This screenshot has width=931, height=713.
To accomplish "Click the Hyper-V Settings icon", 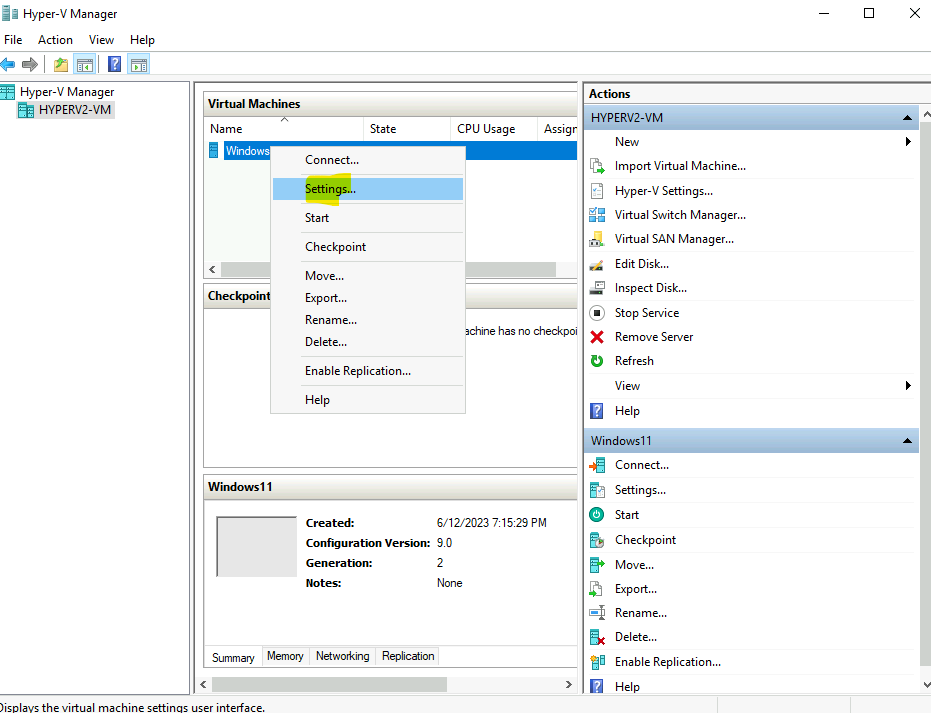I will click(597, 191).
